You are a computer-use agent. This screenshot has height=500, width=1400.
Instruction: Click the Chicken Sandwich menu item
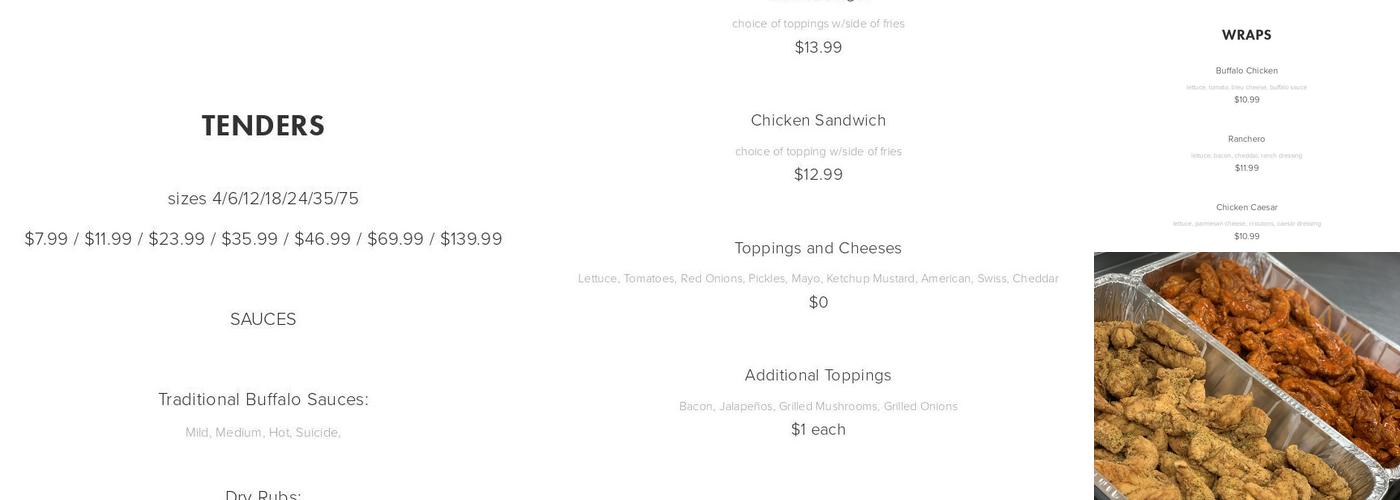coord(818,120)
